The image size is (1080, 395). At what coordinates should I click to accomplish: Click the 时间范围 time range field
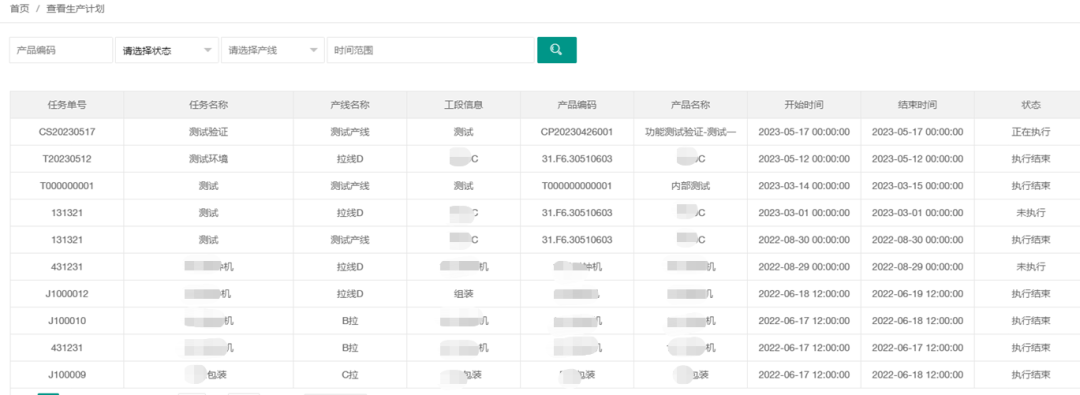coord(430,50)
